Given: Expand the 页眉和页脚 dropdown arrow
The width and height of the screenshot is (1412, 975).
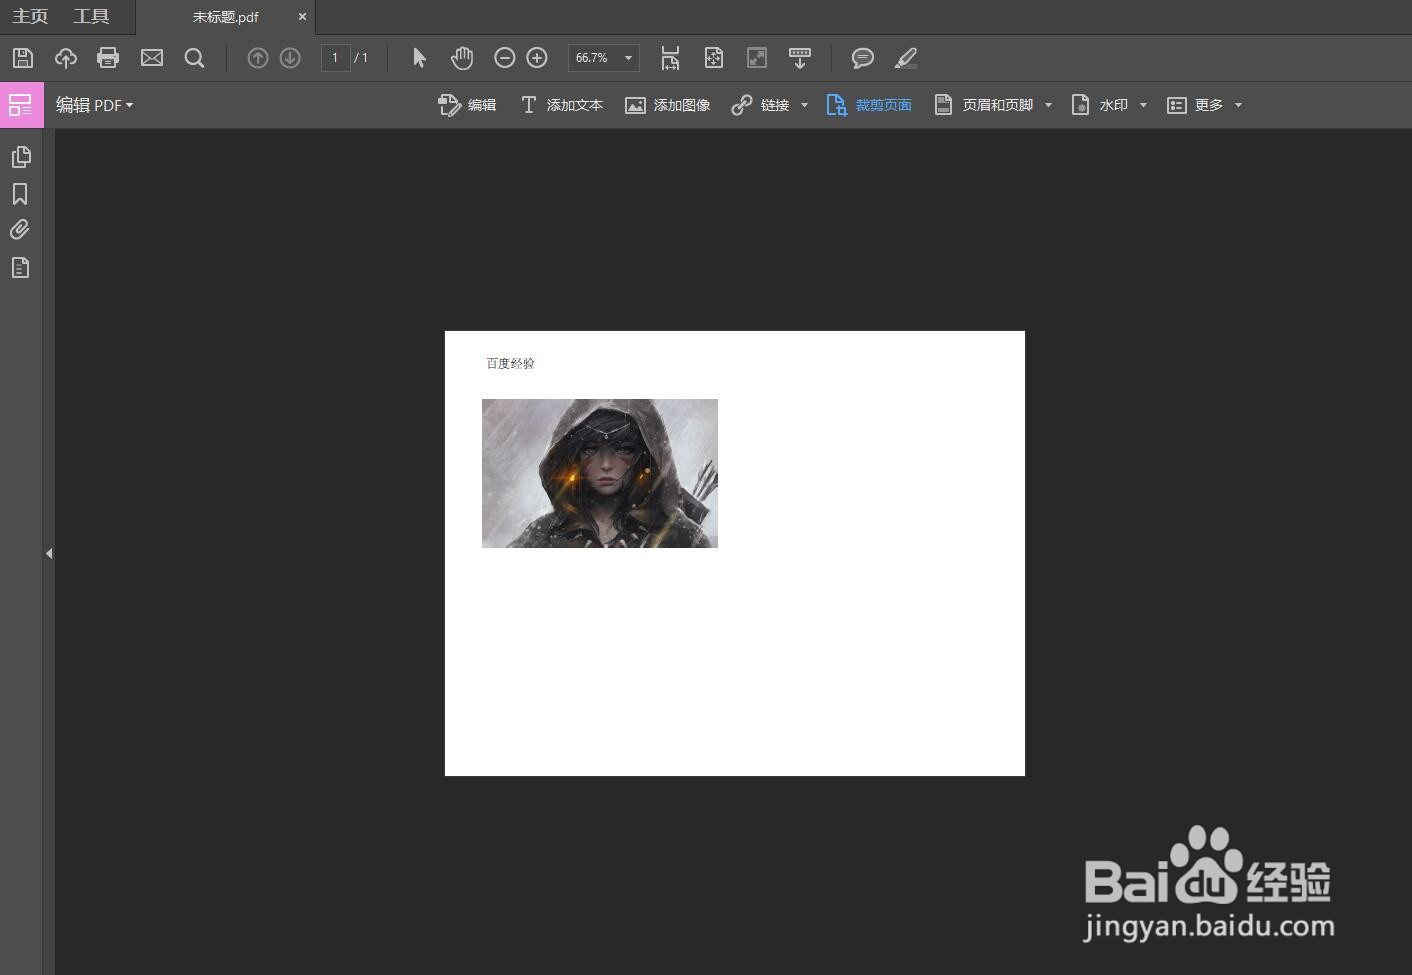Looking at the screenshot, I should (1048, 105).
